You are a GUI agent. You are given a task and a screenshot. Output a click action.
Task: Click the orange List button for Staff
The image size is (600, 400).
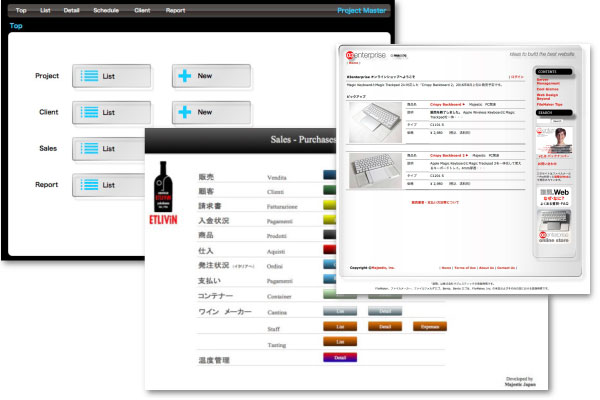point(340,327)
